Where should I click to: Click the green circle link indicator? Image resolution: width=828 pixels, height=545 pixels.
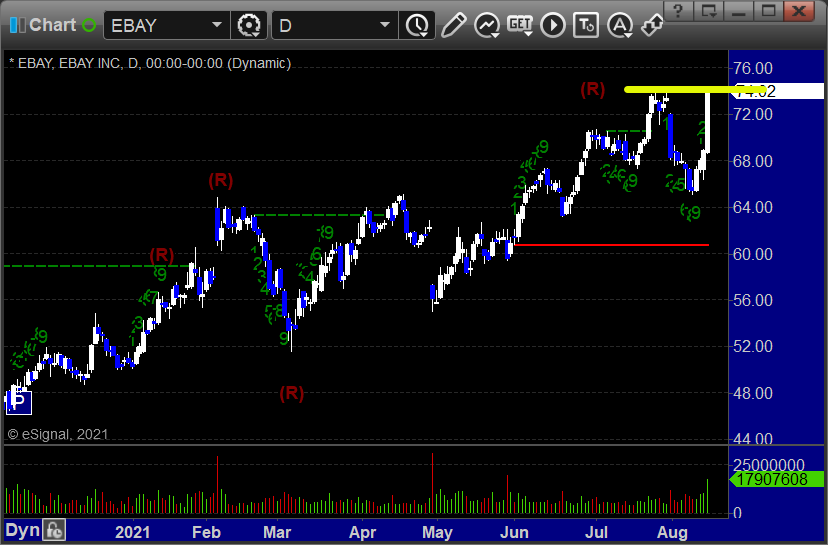click(89, 25)
